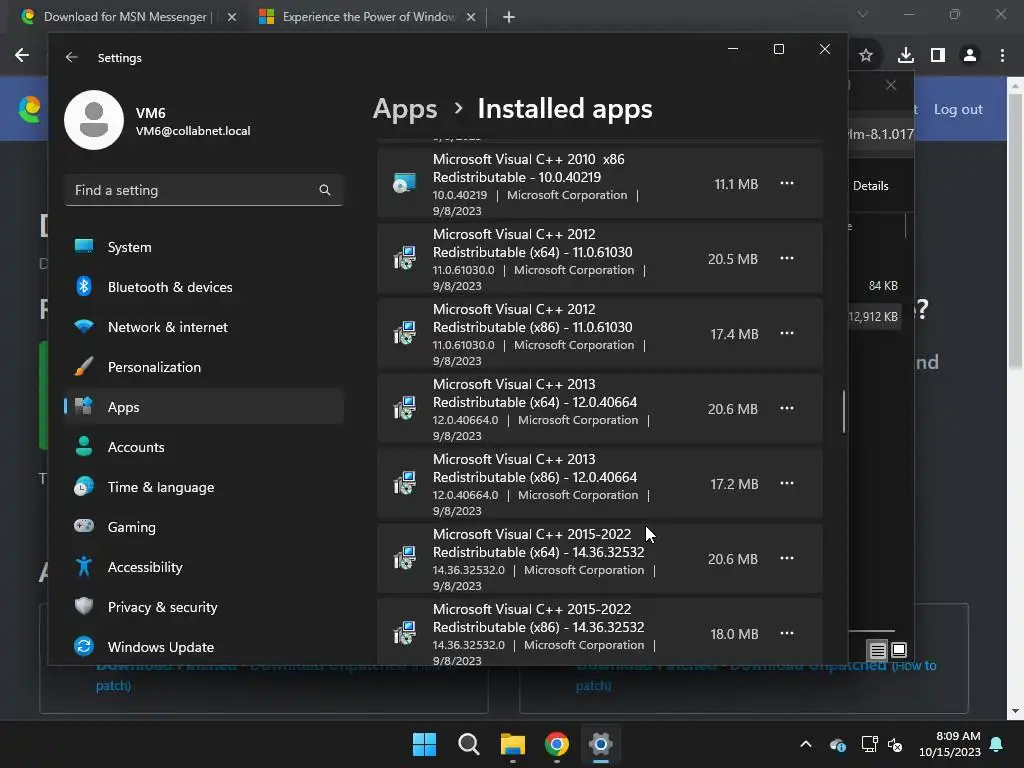
Task: Click the Visual C++ 2013 x86 installer icon
Action: (404, 484)
